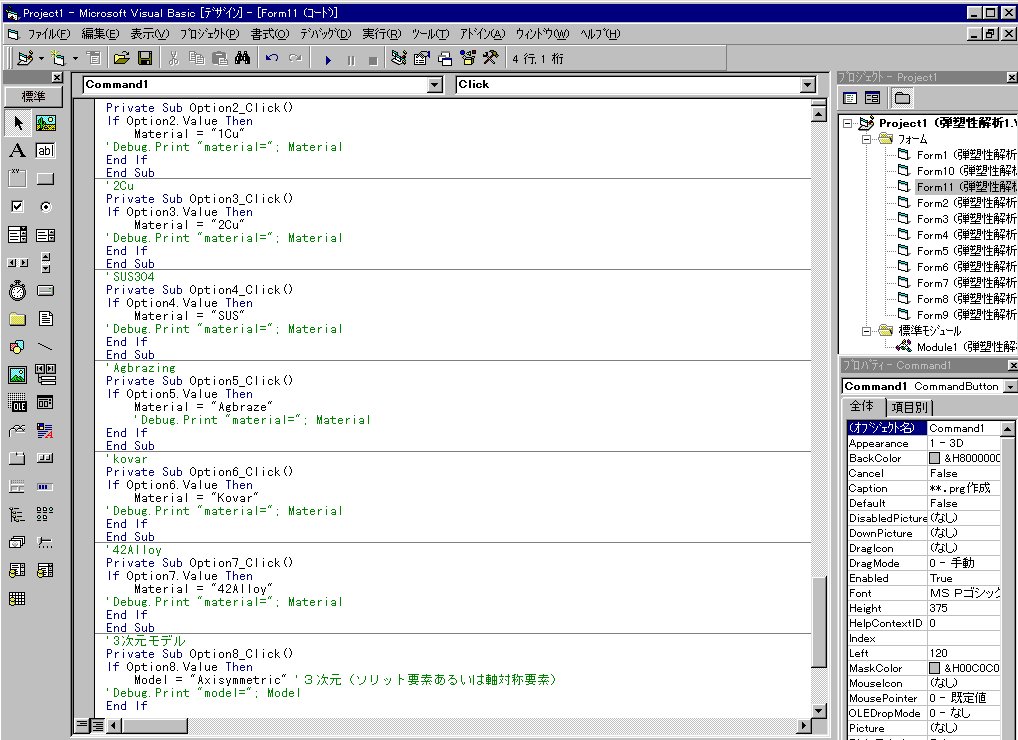Click the Menu Editor toolbar icon
This screenshot has width=1018, height=740.
(94, 58)
